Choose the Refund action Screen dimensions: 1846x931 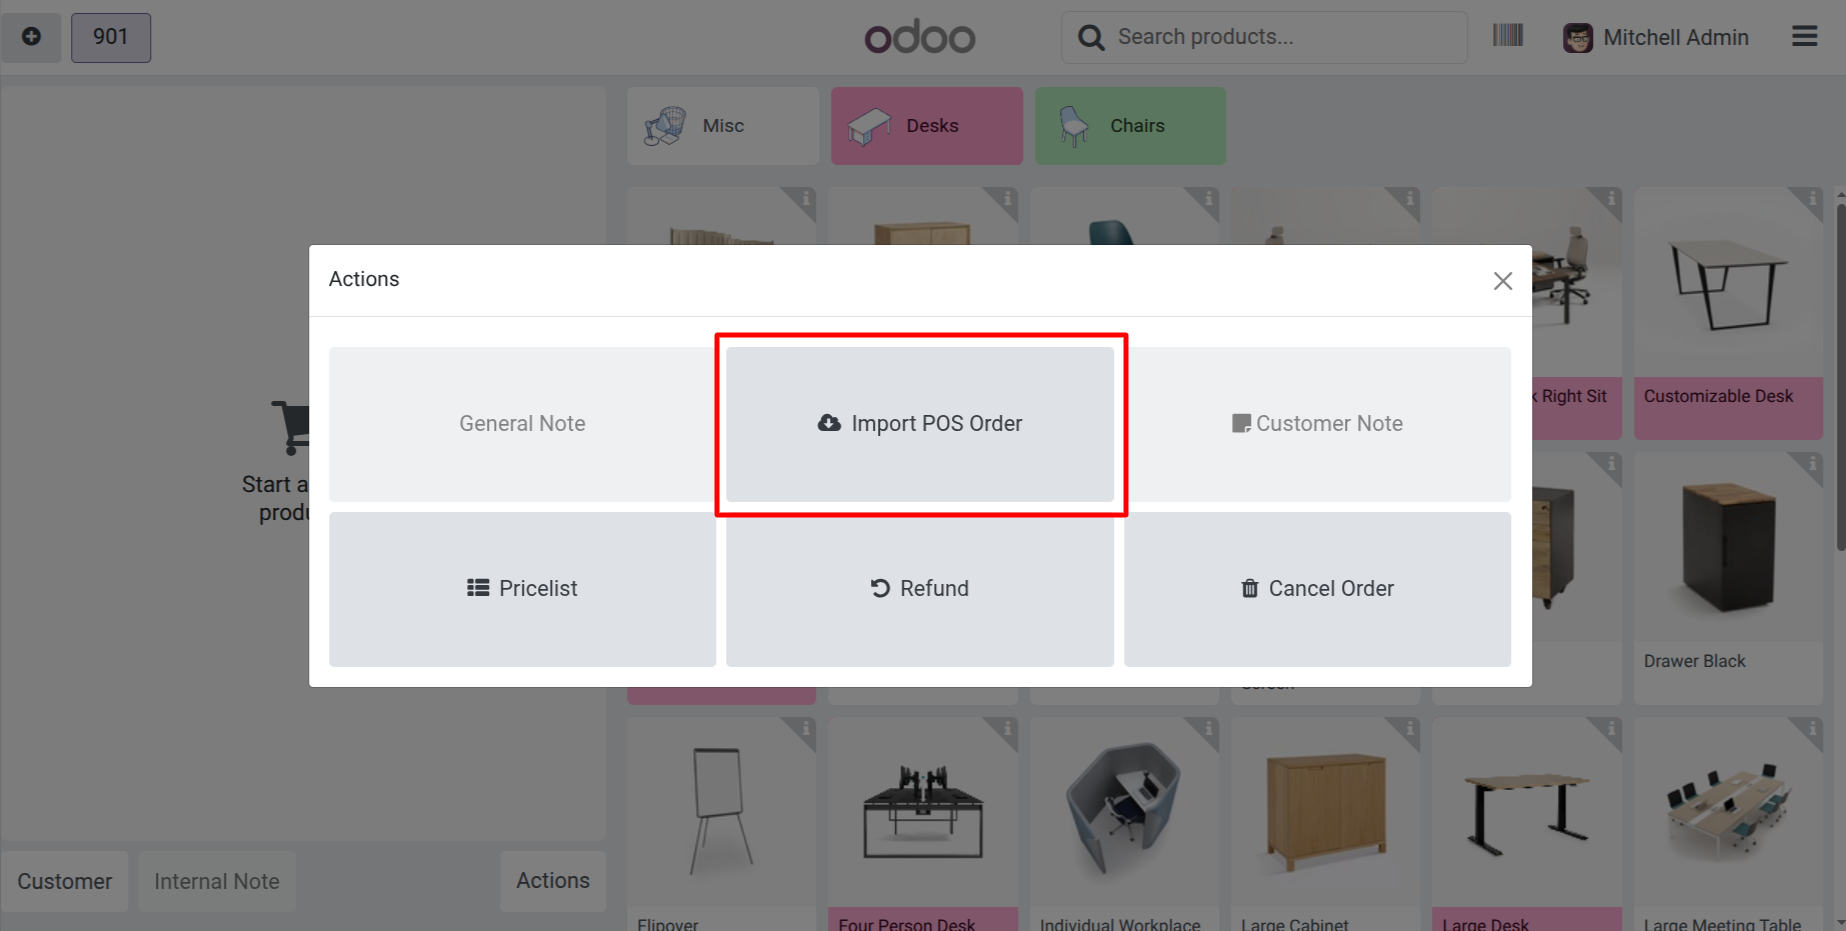coord(920,589)
